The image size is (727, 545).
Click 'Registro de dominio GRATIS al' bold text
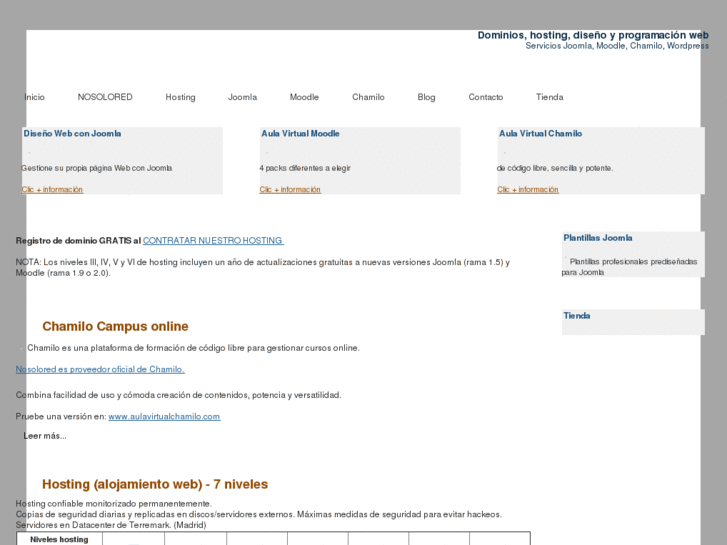[x=78, y=241]
